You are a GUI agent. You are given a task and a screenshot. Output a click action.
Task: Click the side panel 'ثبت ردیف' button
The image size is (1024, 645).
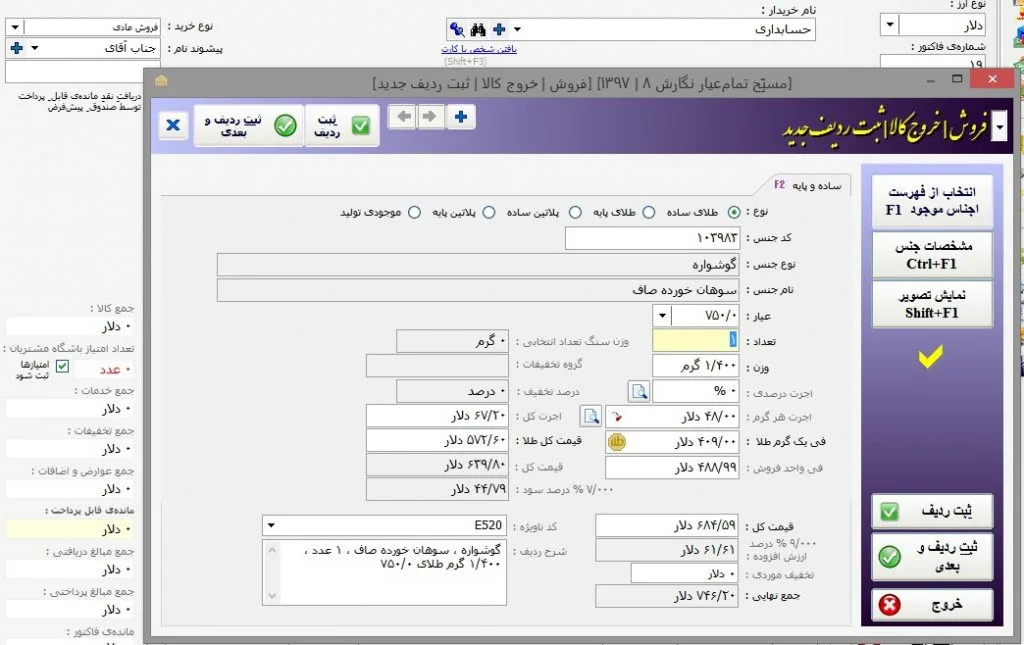click(x=932, y=511)
